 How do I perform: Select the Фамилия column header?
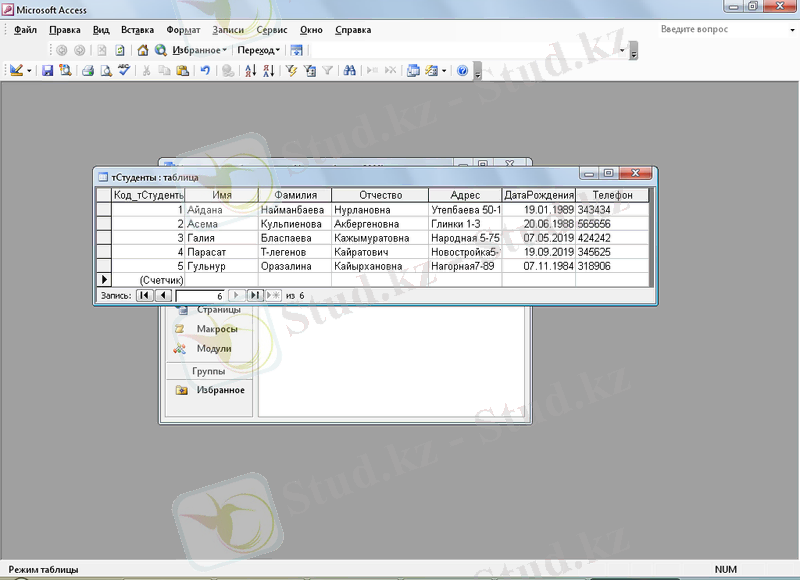coord(294,195)
